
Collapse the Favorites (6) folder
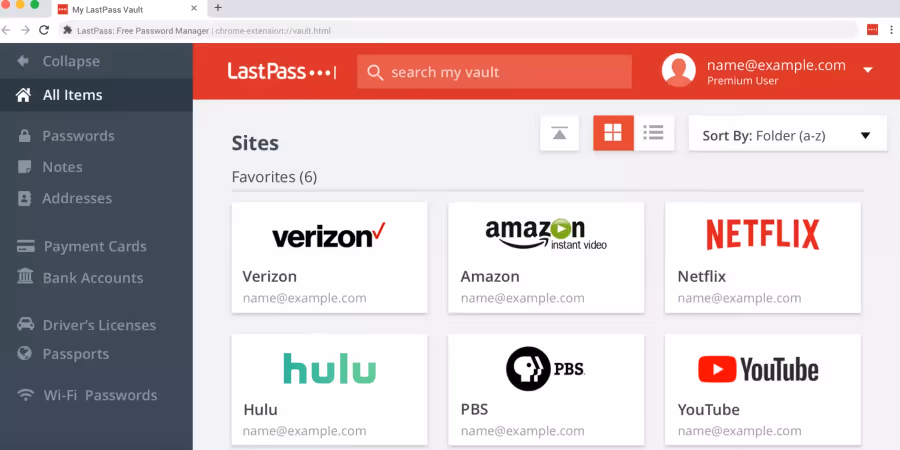pyautogui.click(x=274, y=177)
